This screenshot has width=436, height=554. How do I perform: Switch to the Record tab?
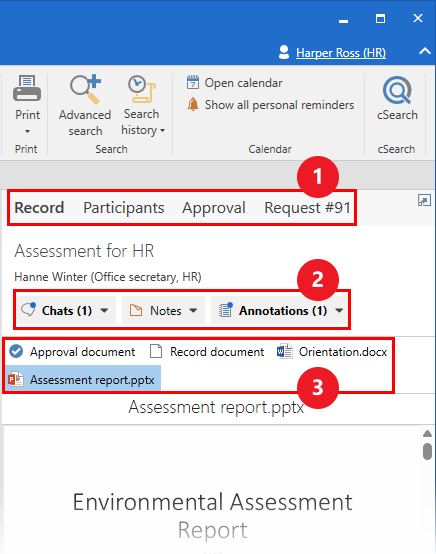pos(39,208)
